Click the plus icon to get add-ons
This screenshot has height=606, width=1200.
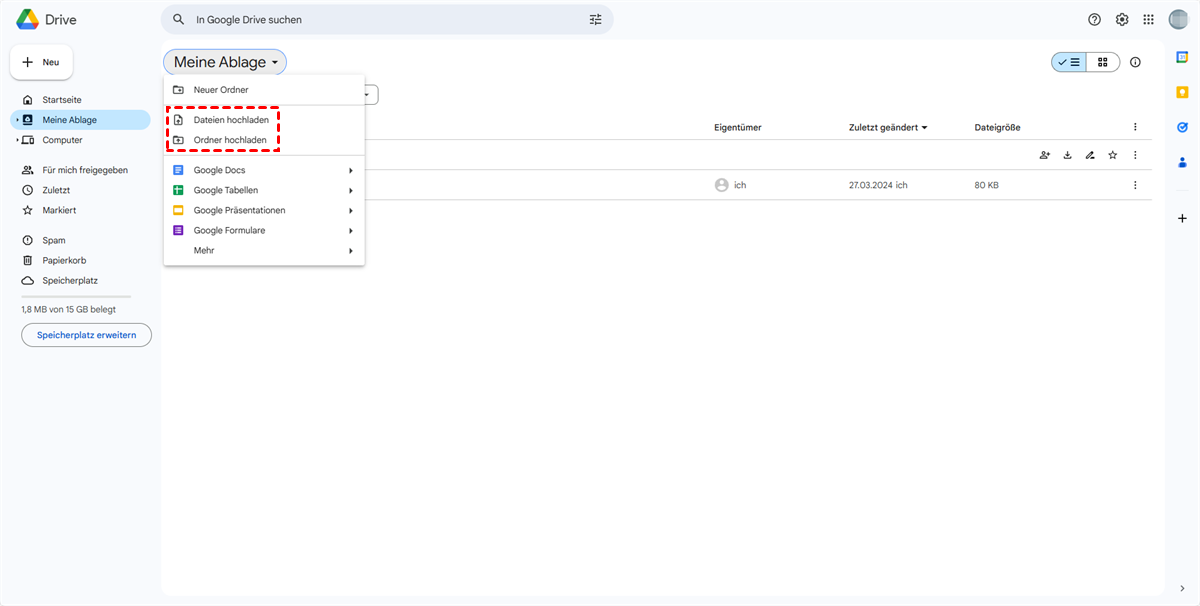point(1182,218)
